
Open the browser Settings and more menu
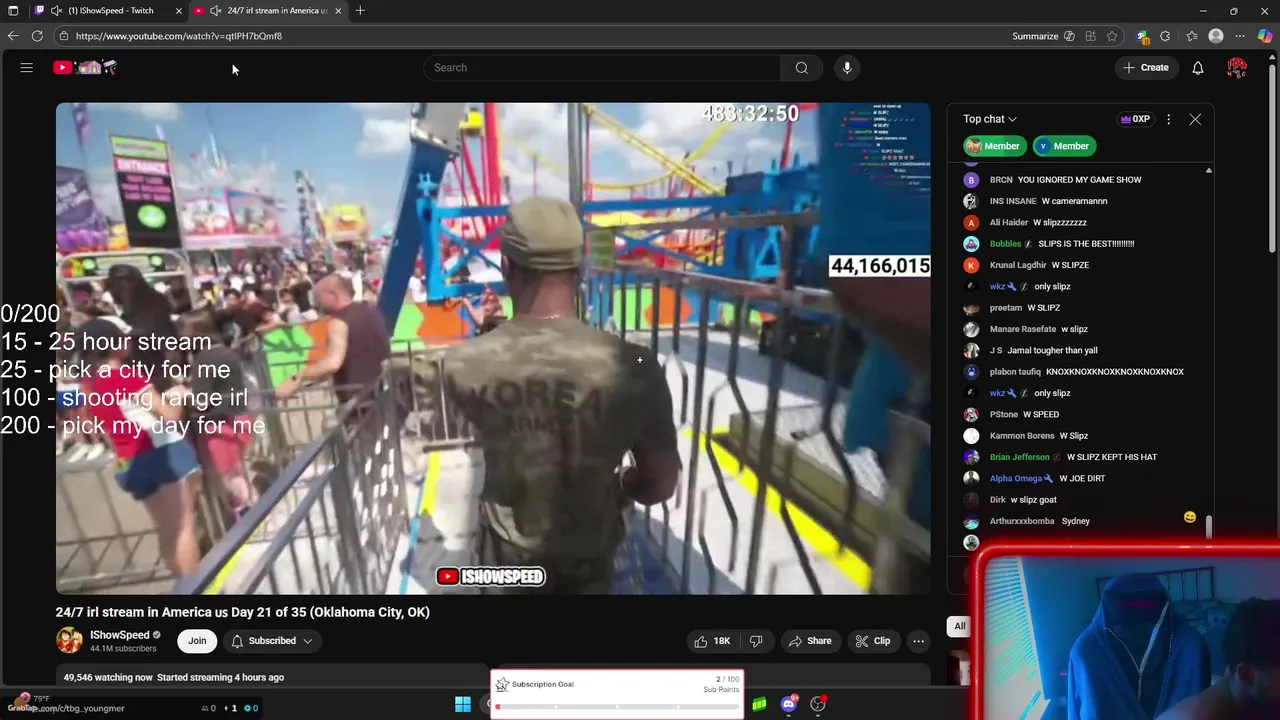coord(1241,36)
